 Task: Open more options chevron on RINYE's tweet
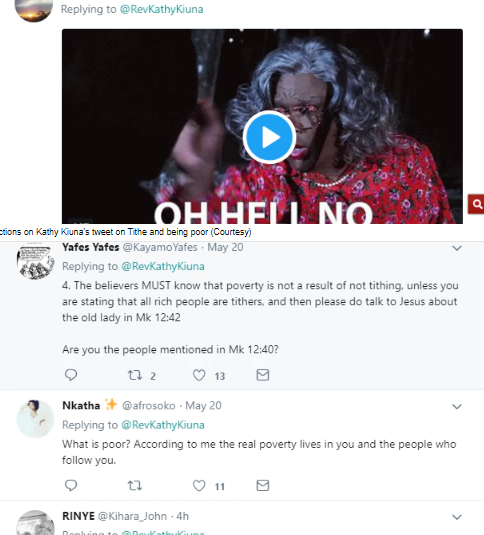tap(457, 517)
